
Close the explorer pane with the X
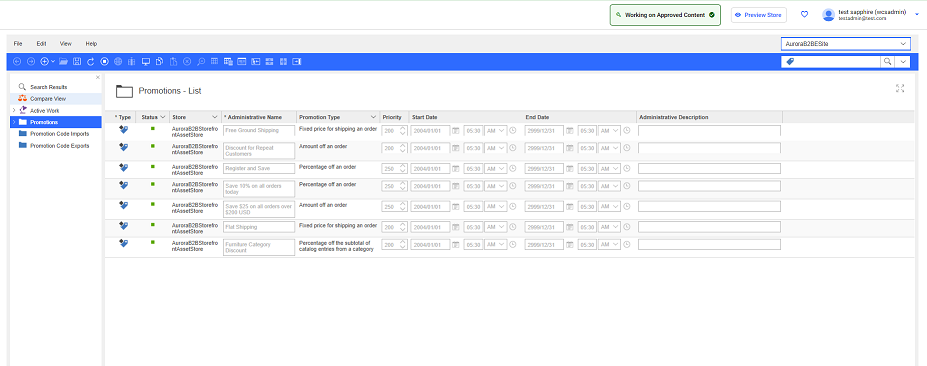98,77
